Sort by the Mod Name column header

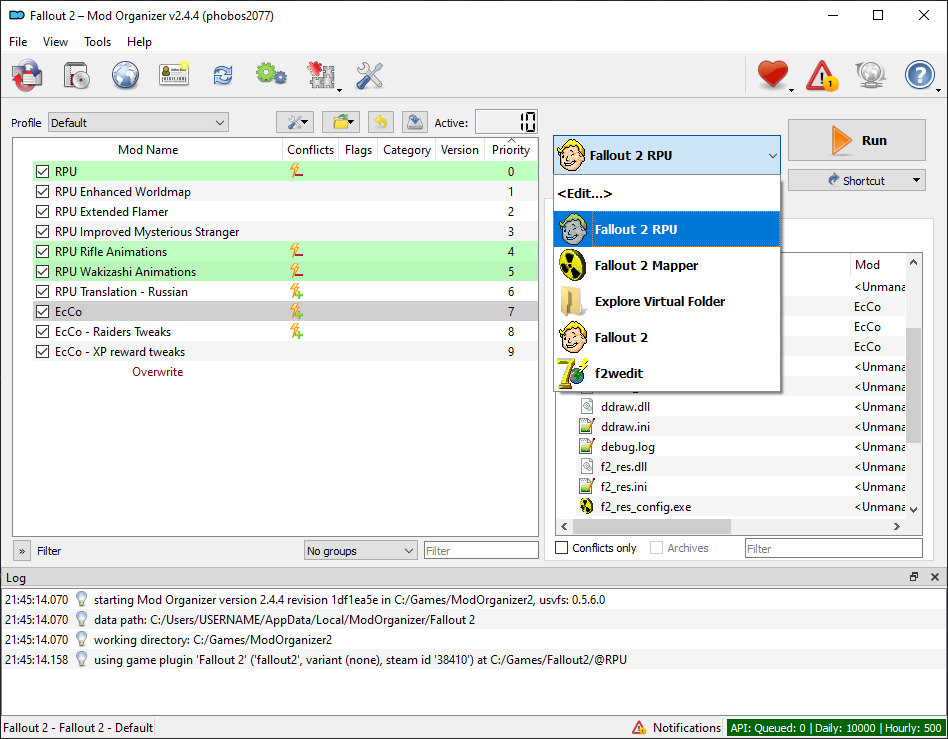tap(148, 149)
